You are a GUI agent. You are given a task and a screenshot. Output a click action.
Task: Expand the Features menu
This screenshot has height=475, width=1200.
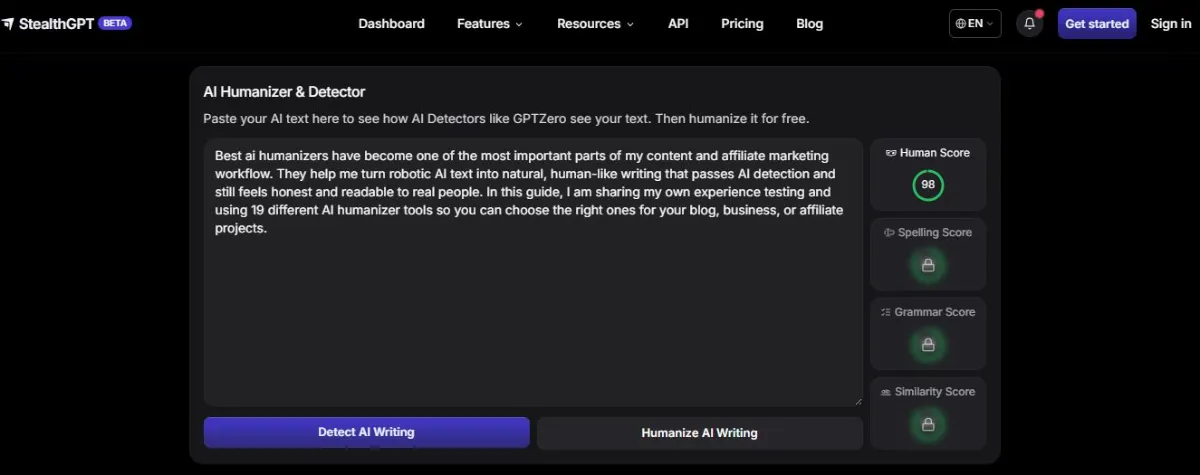490,24
